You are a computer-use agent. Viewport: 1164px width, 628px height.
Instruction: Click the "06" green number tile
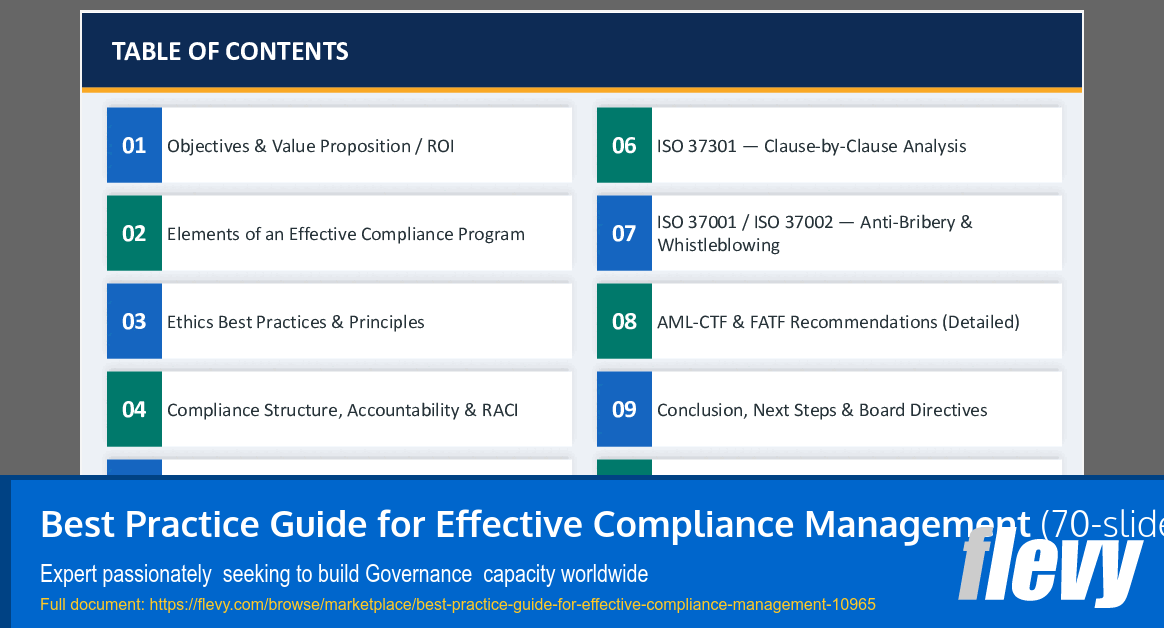pos(625,145)
